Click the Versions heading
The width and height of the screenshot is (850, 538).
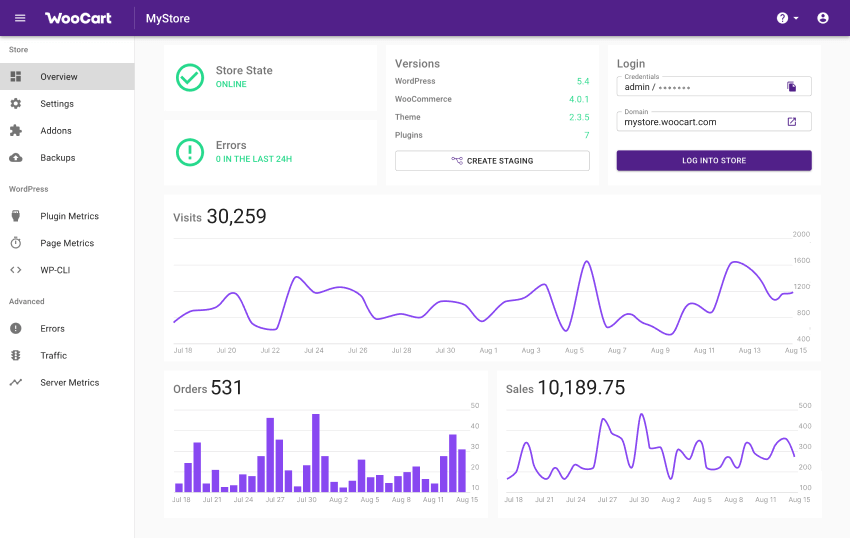coord(417,63)
